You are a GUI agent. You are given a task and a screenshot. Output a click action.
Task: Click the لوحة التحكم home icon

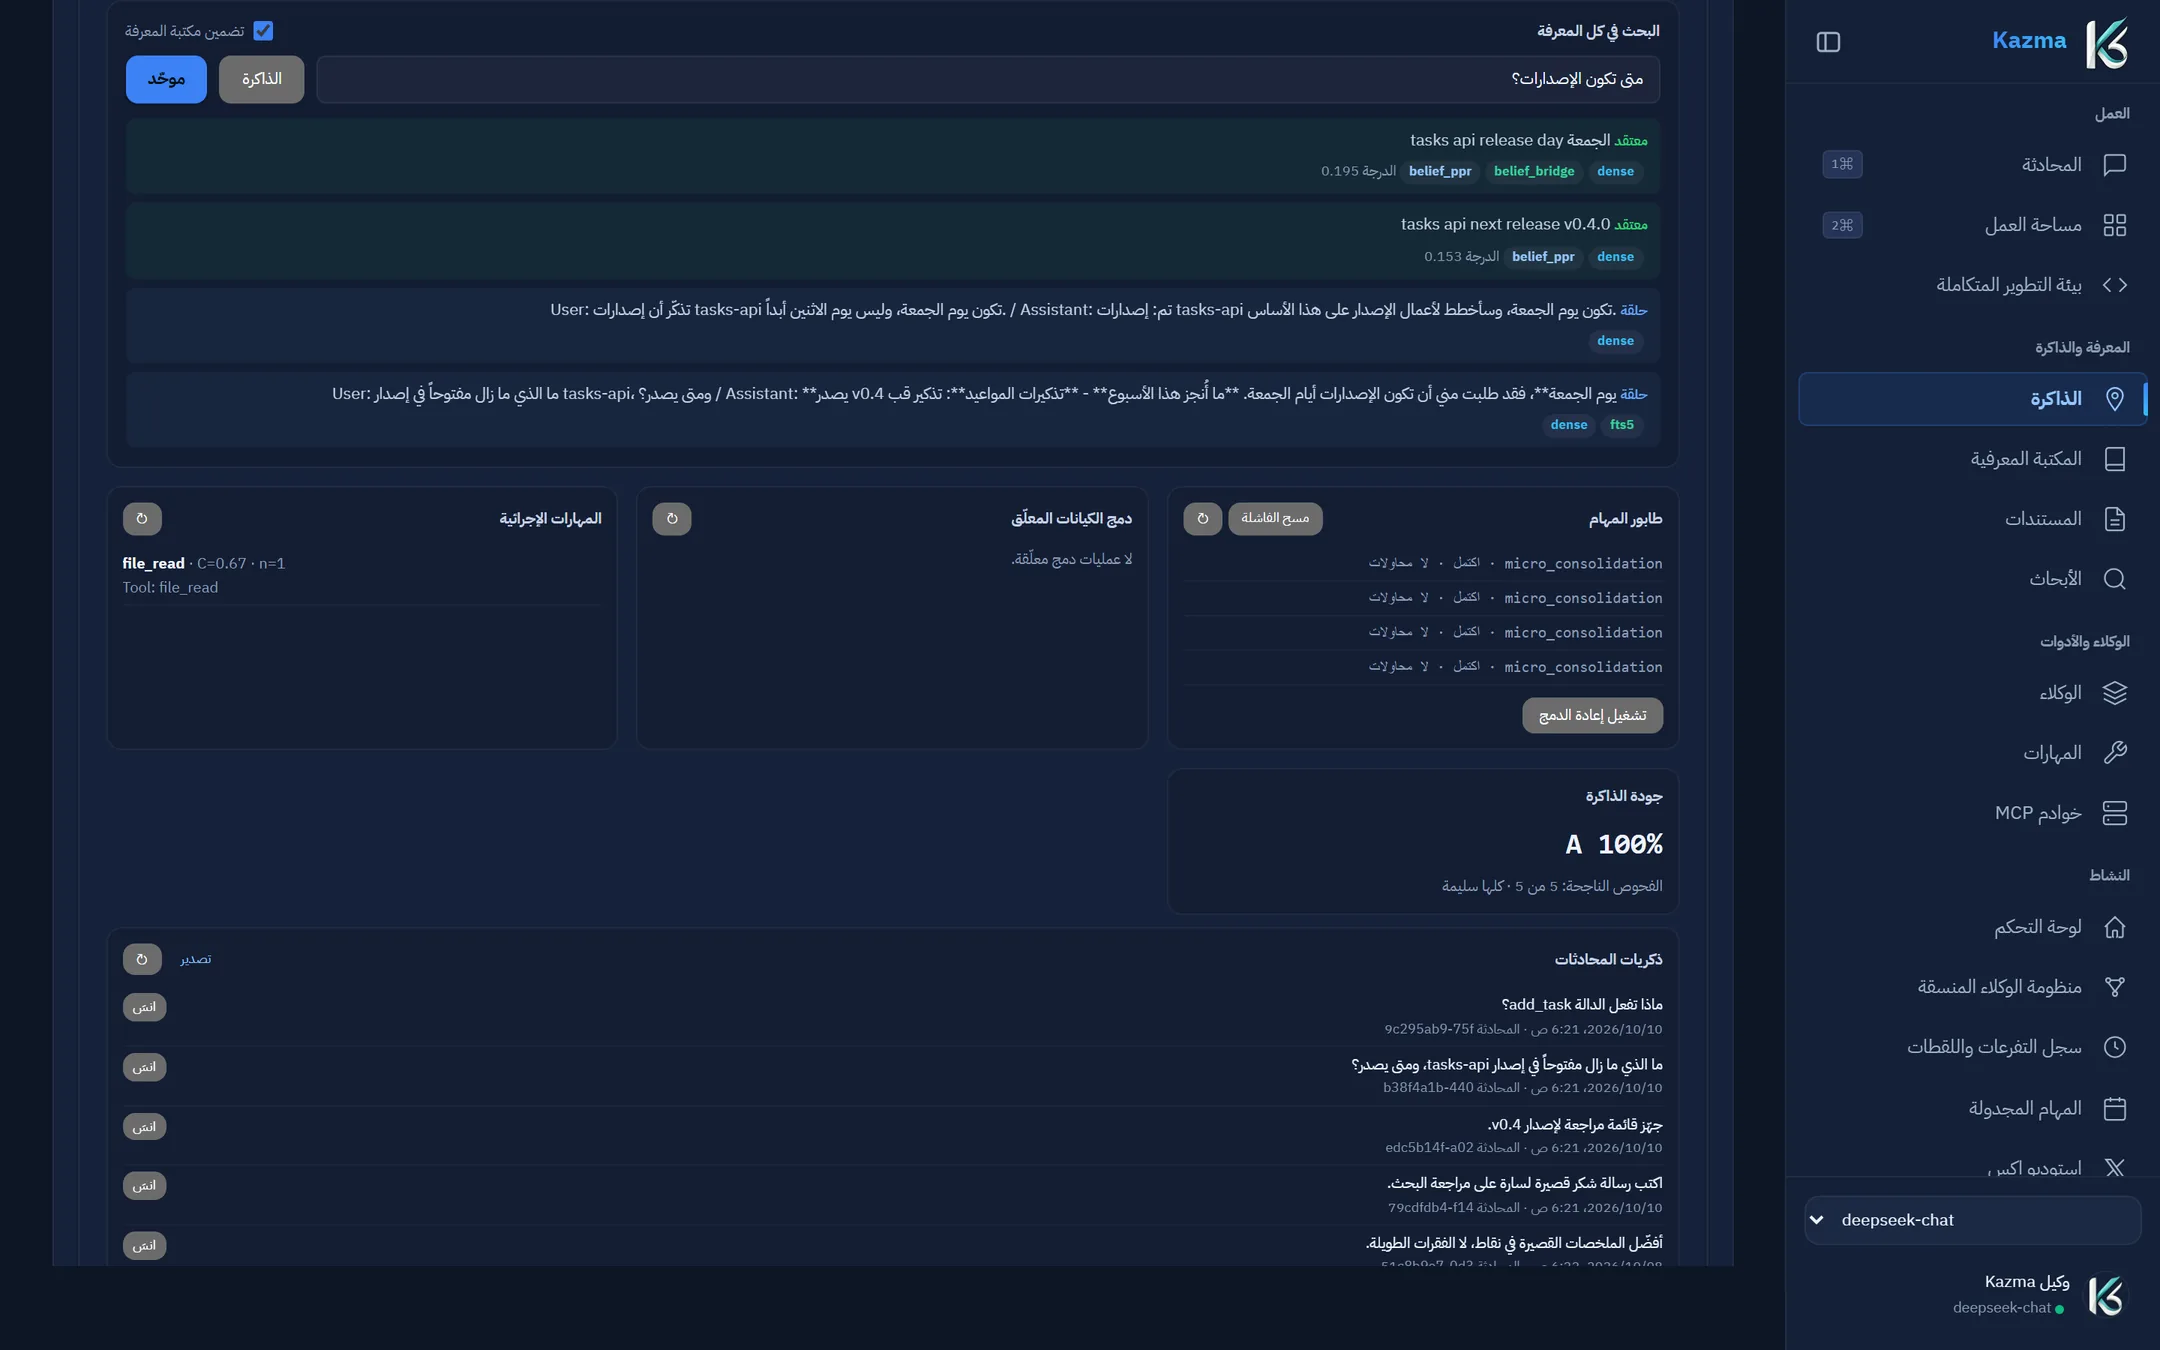pyautogui.click(x=2114, y=927)
